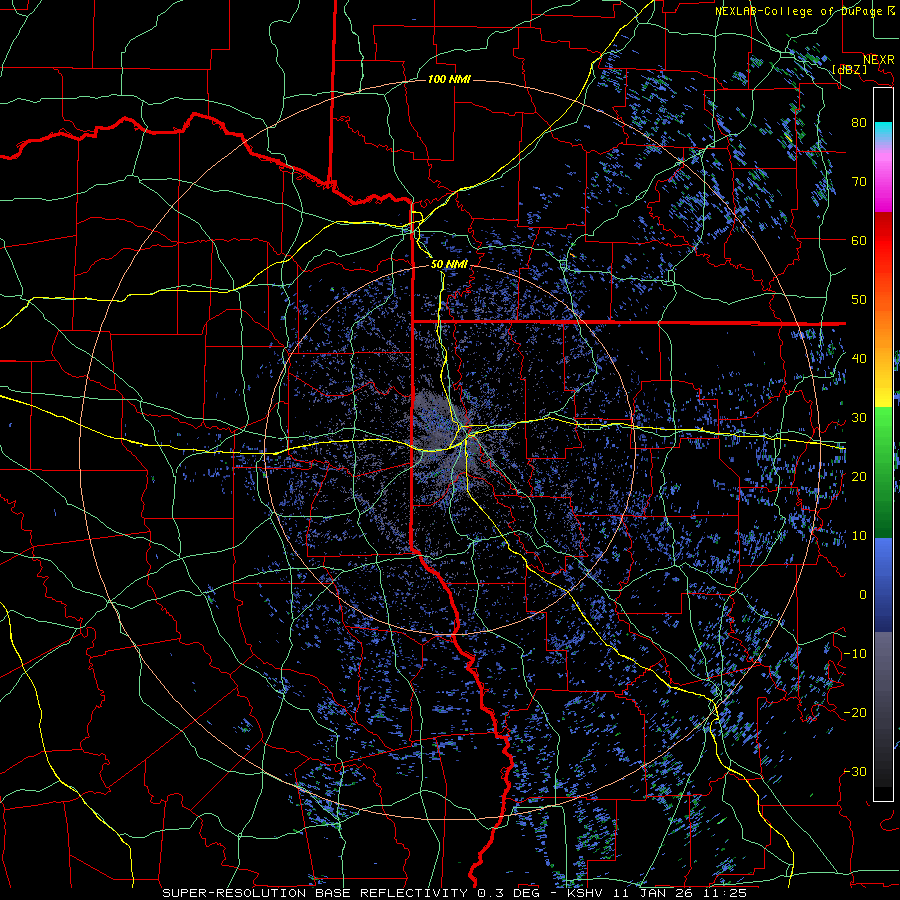Click the magenta-pink segment of the color bar
The width and height of the screenshot is (900, 900).
coord(883,181)
